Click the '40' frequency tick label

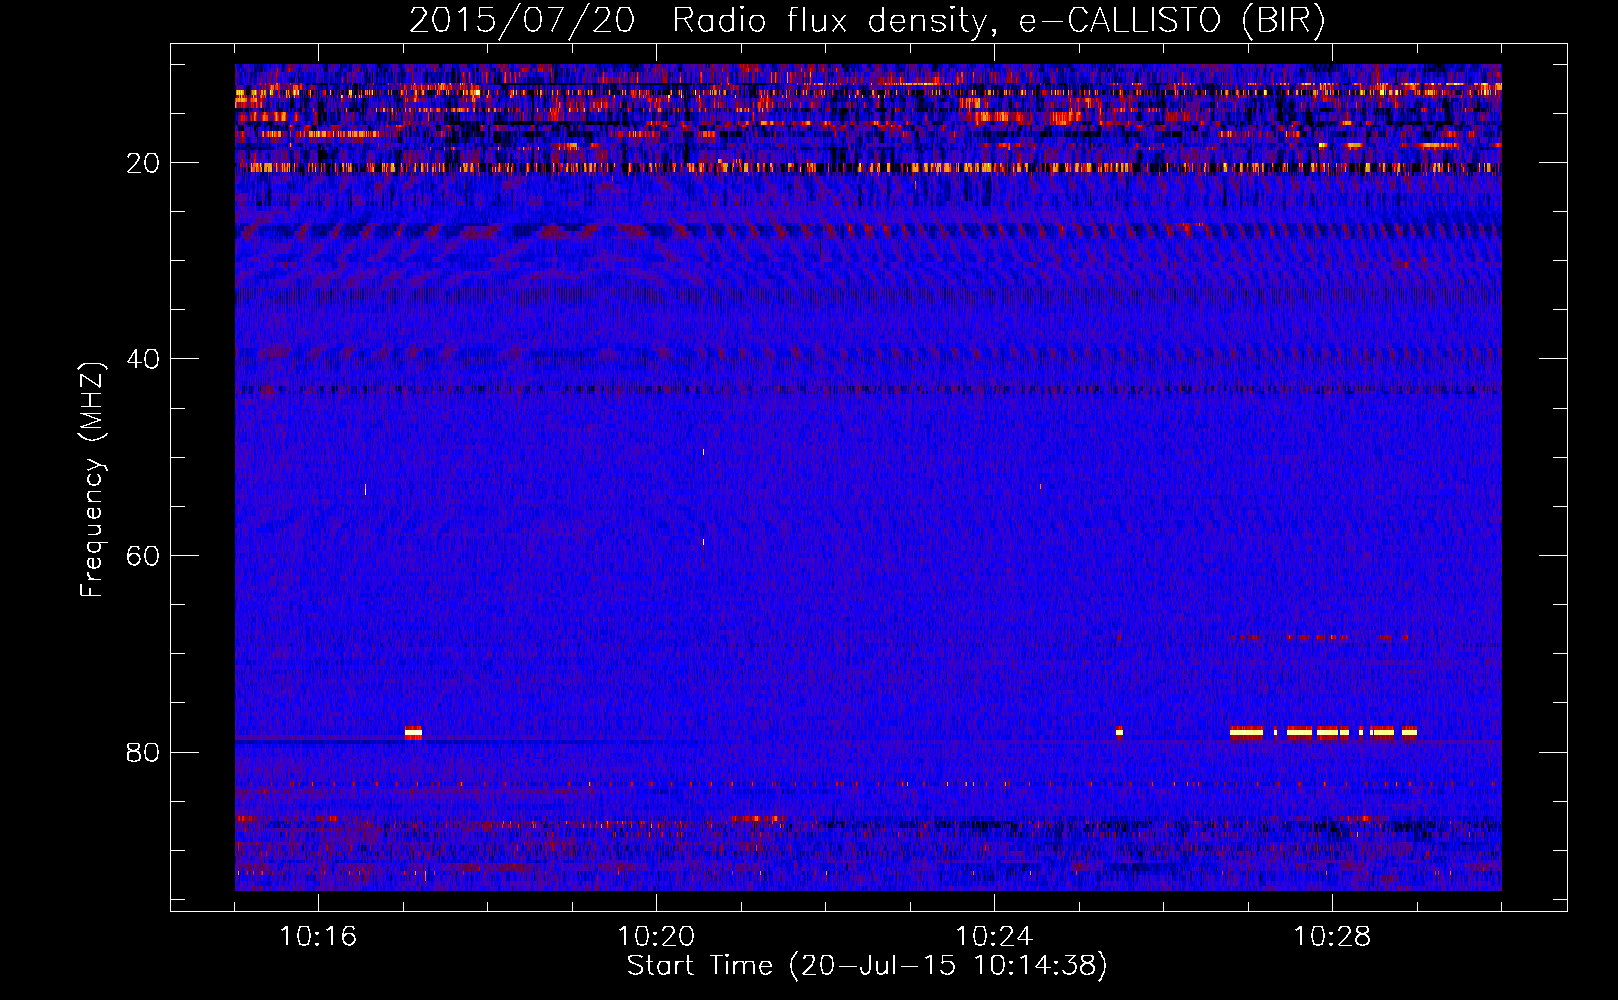144,359
